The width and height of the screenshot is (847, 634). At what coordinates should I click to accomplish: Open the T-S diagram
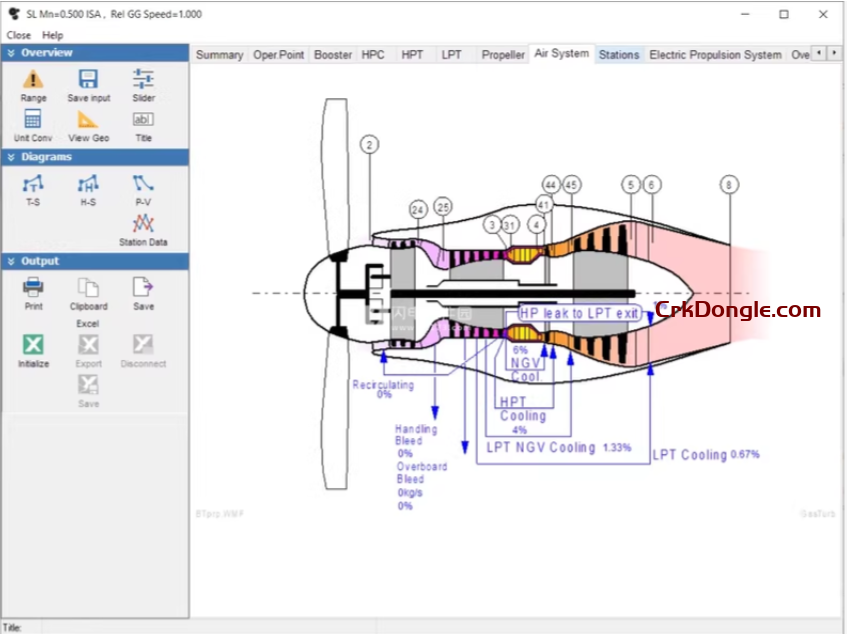point(33,184)
